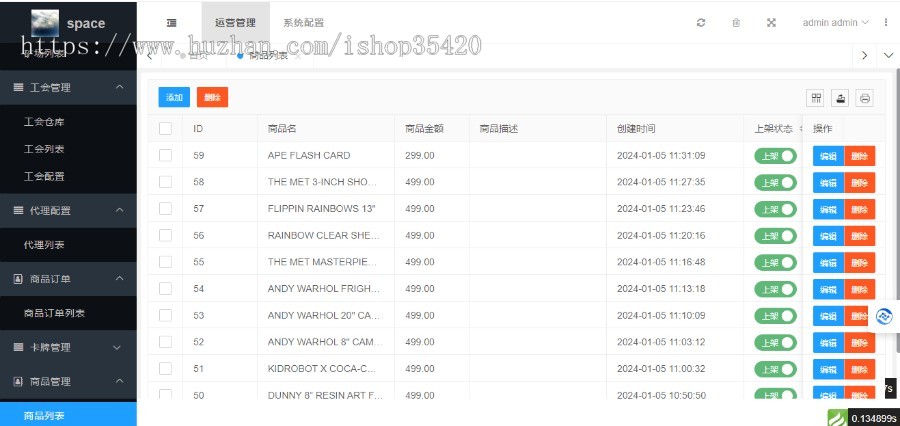Click 删除 for APE FLASH CARD
The width and height of the screenshot is (900, 426).
pos(860,156)
